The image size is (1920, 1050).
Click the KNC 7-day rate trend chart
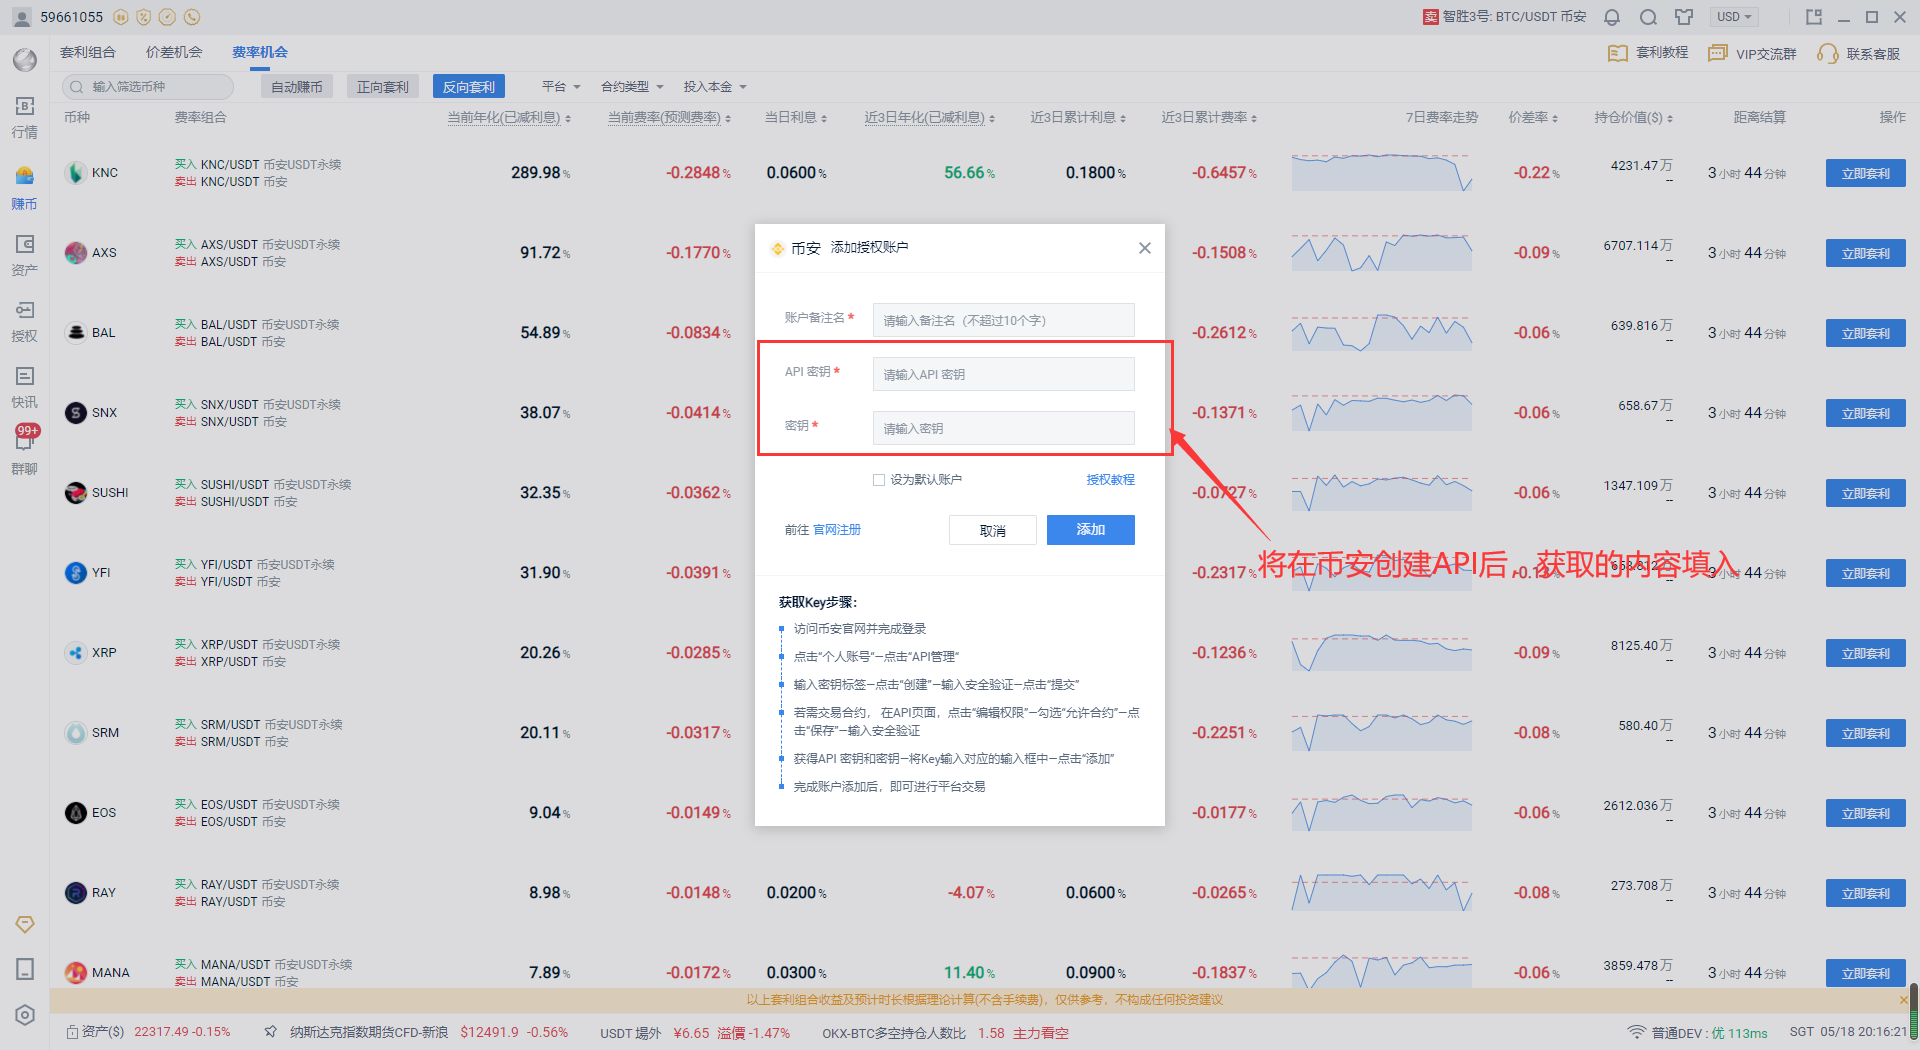[x=1381, y=172]
